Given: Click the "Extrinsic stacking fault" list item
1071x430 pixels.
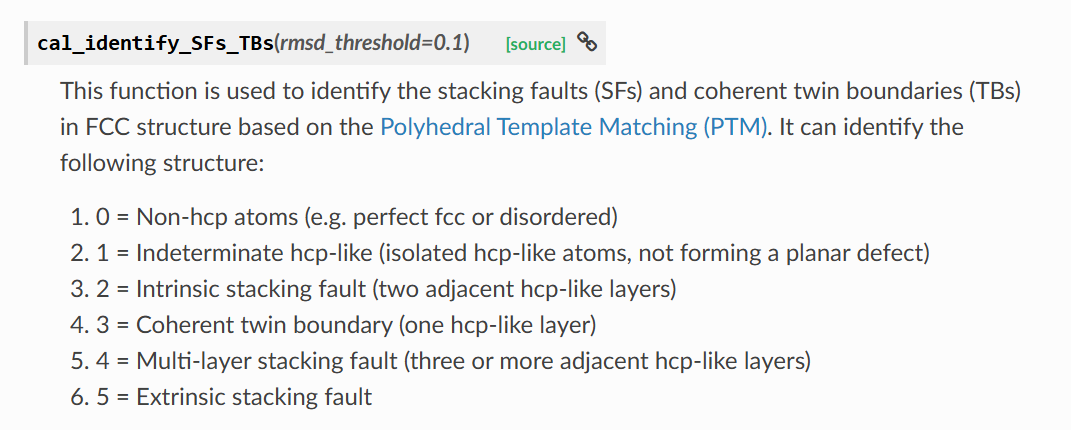Looking at the screenshot, I should pyautogui.click(x=254, y=397).
